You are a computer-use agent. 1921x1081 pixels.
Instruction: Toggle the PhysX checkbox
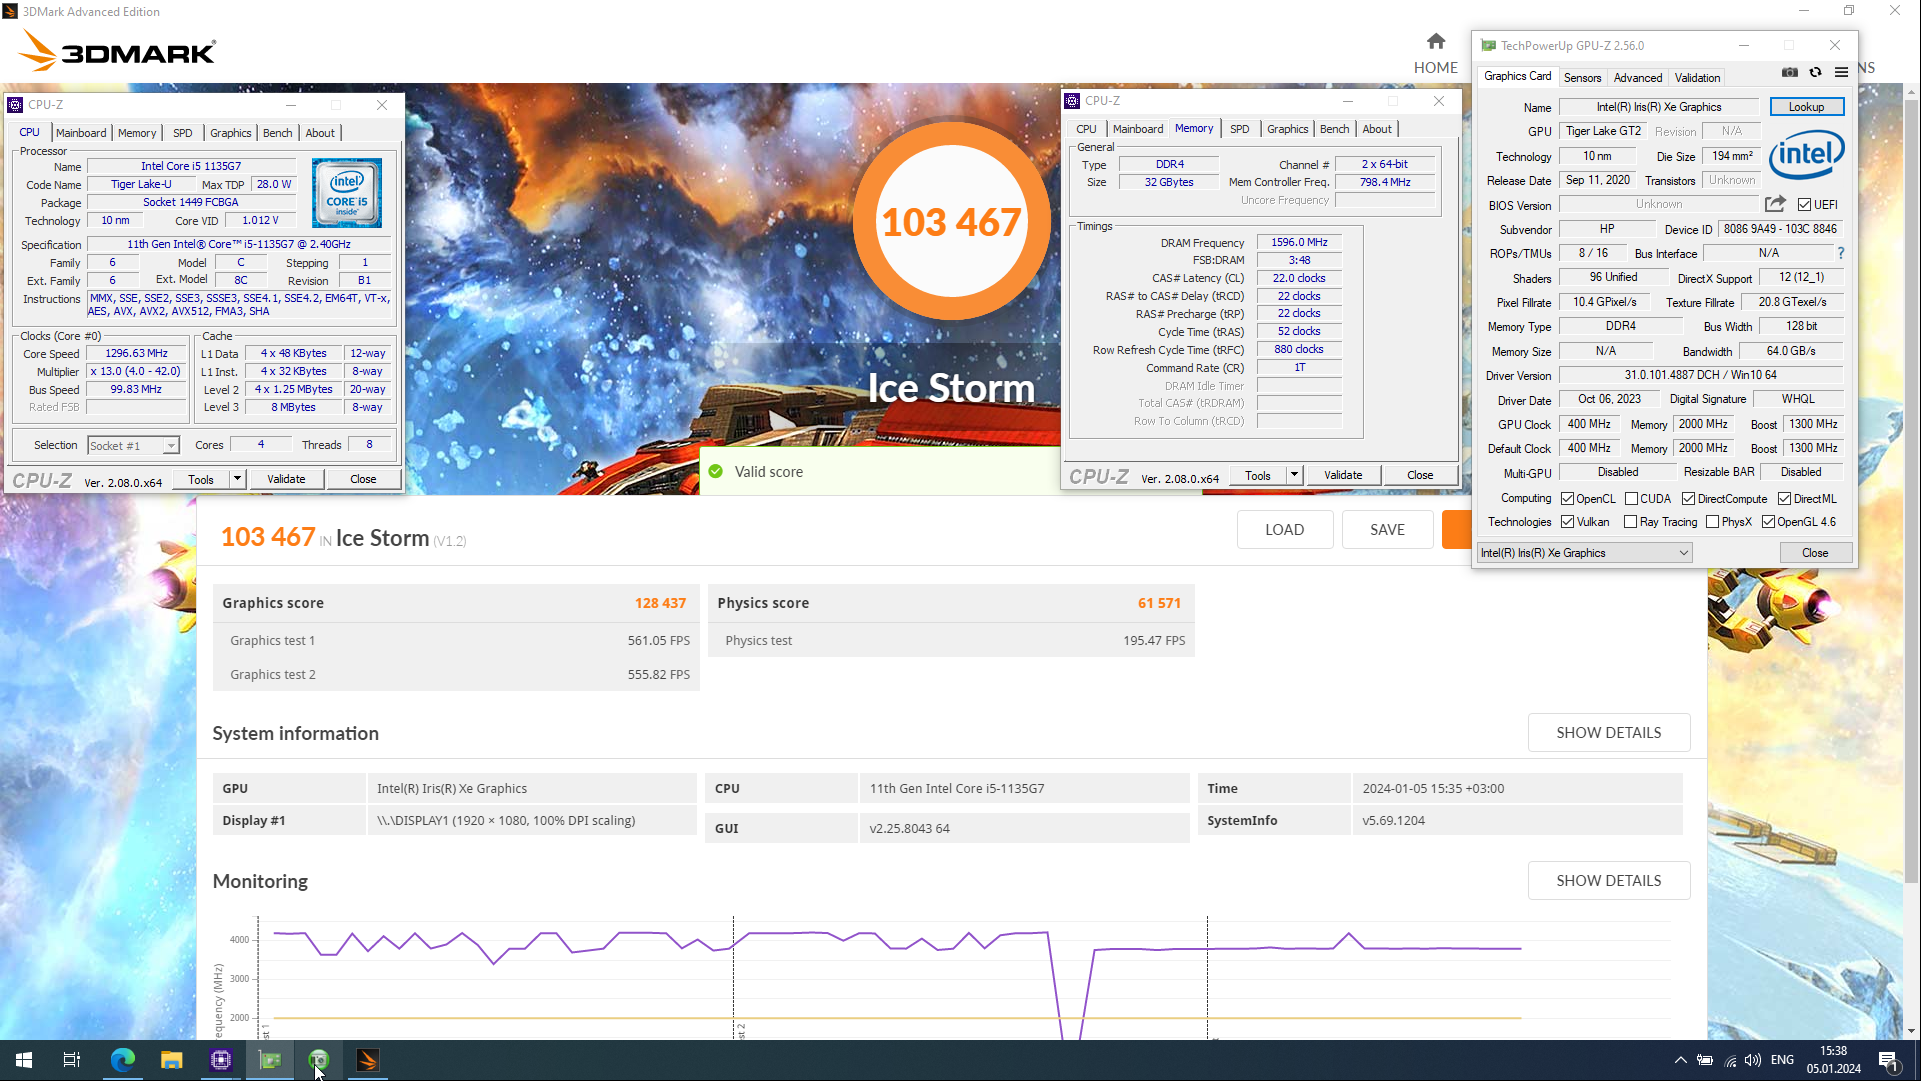coord(1712,522)
